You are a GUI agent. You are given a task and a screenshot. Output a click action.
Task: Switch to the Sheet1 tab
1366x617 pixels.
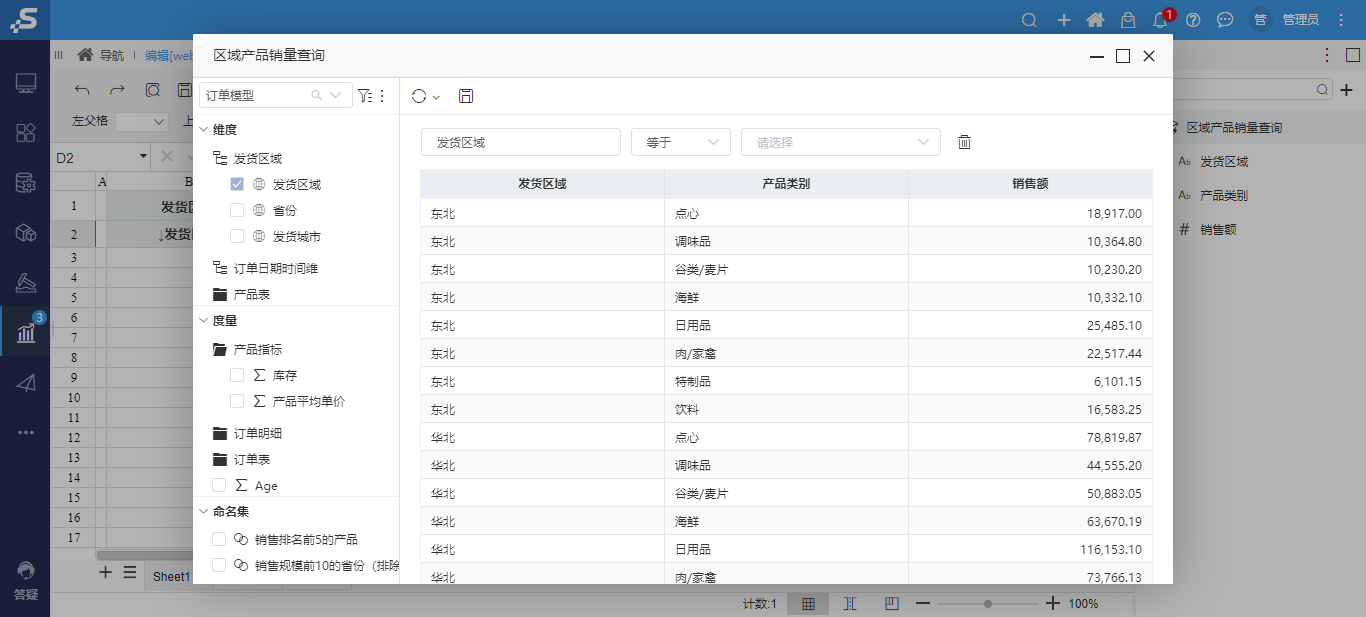pyautogui.click(x=171, y=577)
